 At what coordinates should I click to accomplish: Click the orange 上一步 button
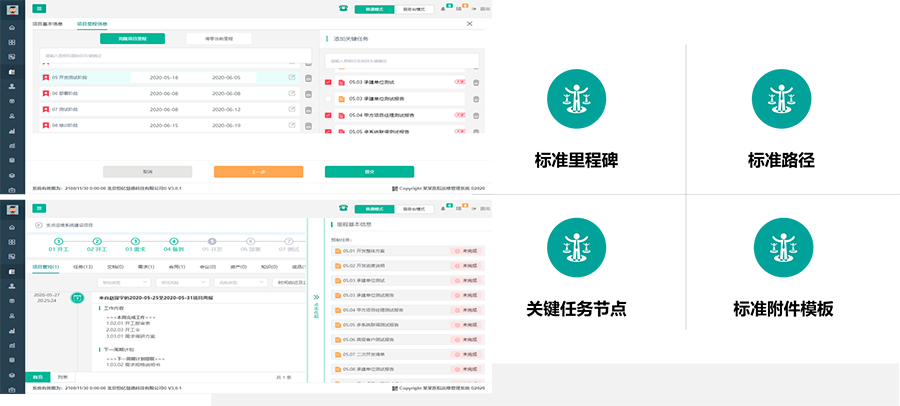point(258,171)
